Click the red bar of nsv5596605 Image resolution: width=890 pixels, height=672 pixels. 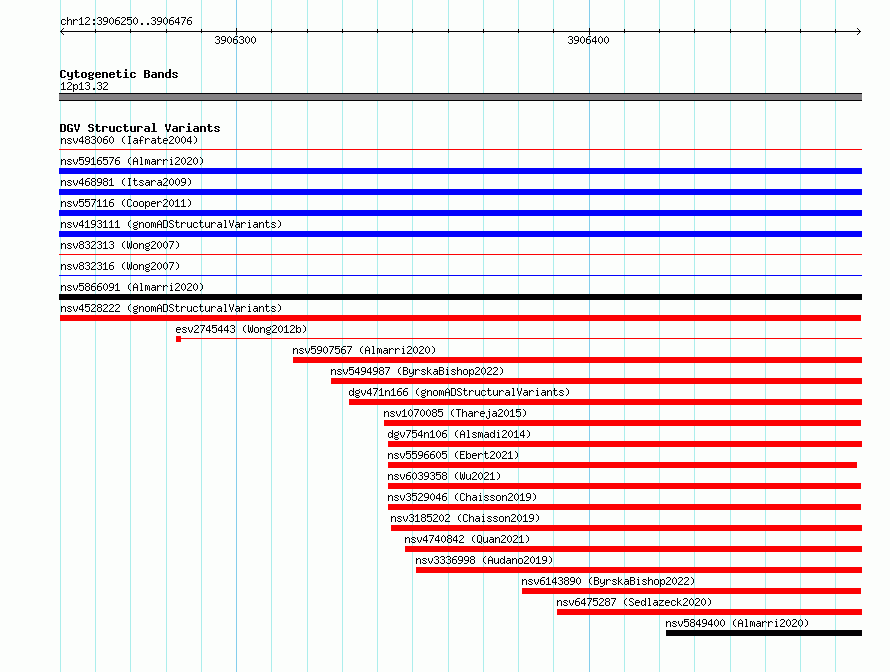coord(622,465)
